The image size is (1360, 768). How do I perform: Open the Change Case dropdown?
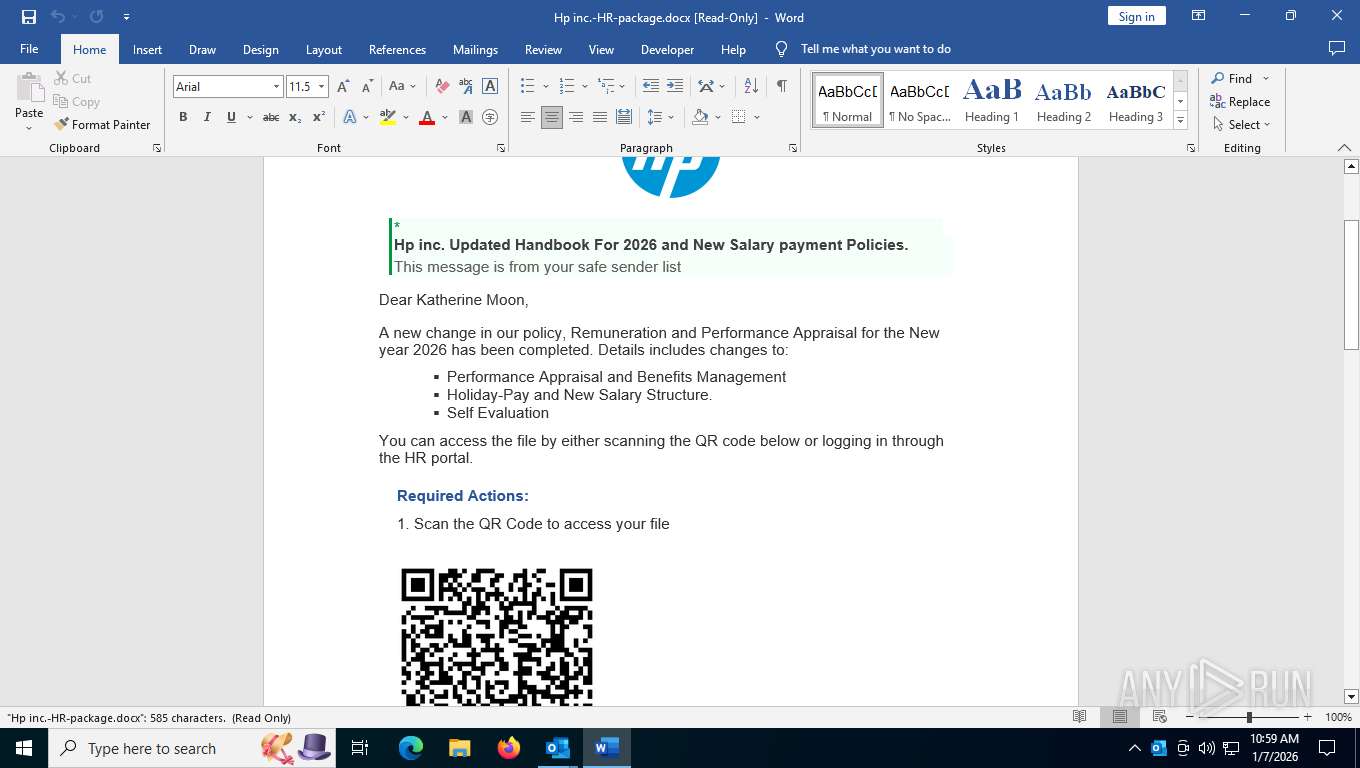[403, 87]
